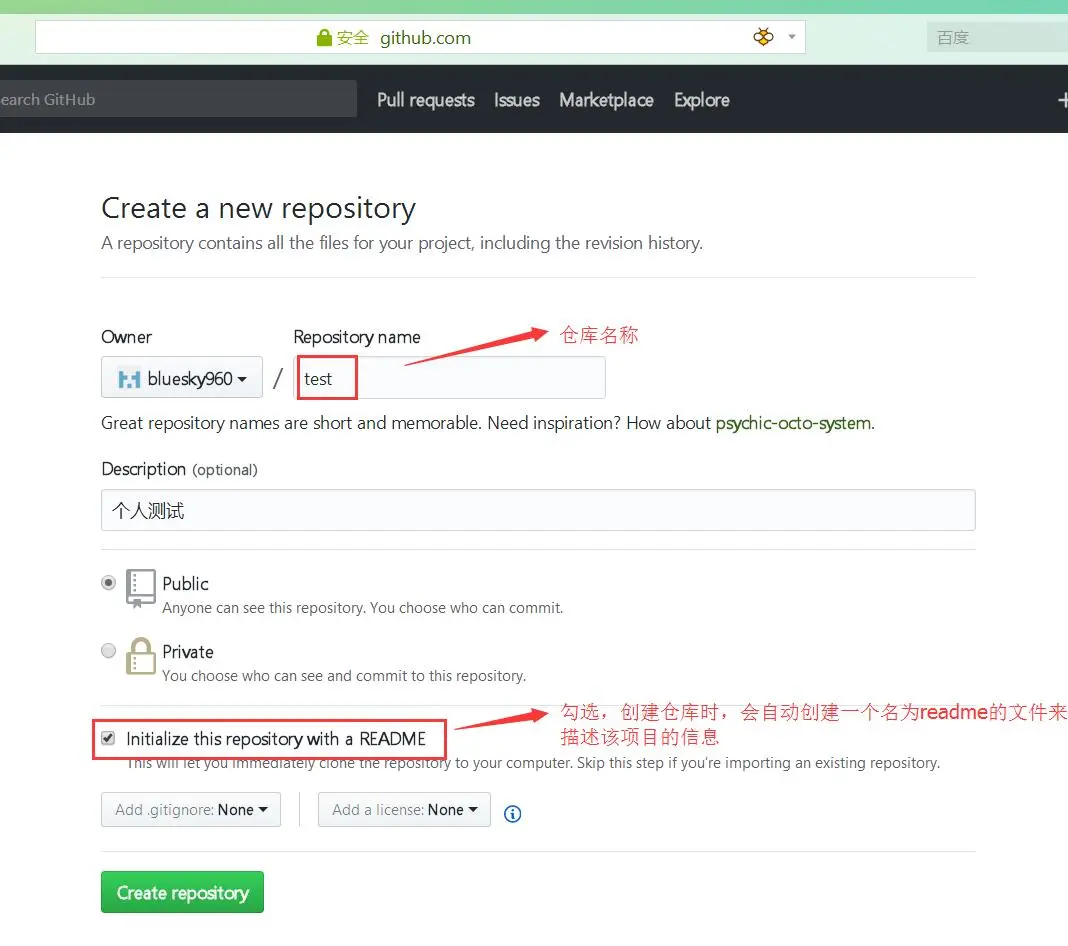The width and height of the screenshot is (1068, 946).
Task: Click the Owner label
Action: tap(126, 337)
